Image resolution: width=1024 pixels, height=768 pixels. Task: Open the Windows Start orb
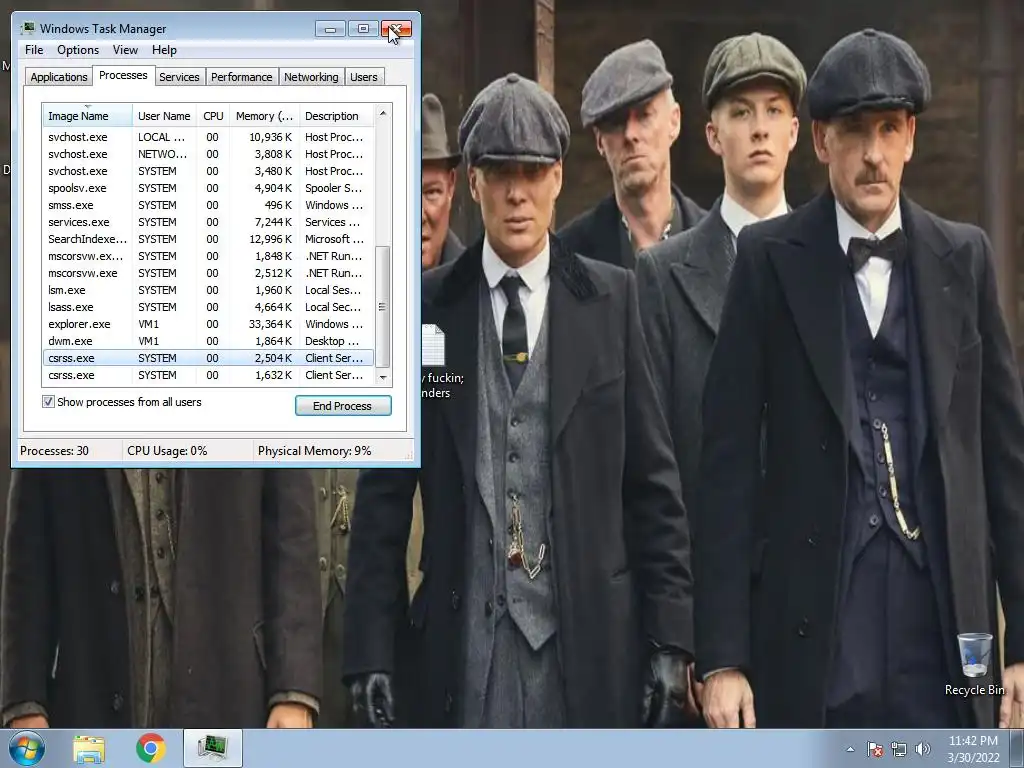pyautogui.click(x=27, y=748)
